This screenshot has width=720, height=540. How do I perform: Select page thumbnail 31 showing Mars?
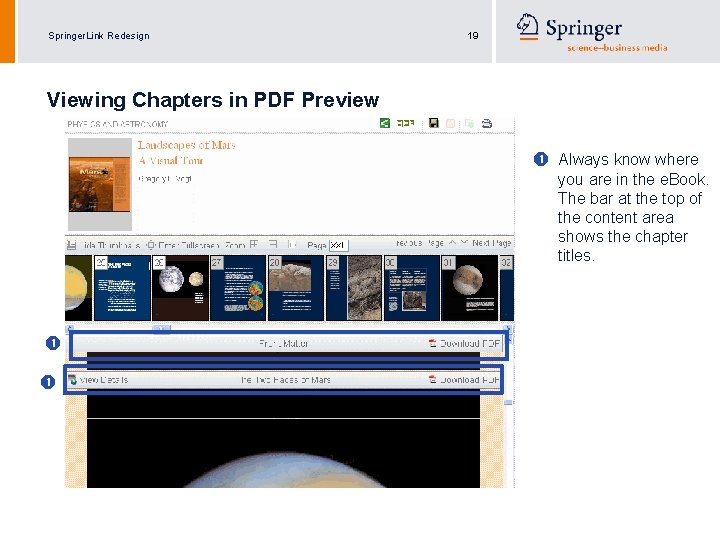tap(470, 288)
